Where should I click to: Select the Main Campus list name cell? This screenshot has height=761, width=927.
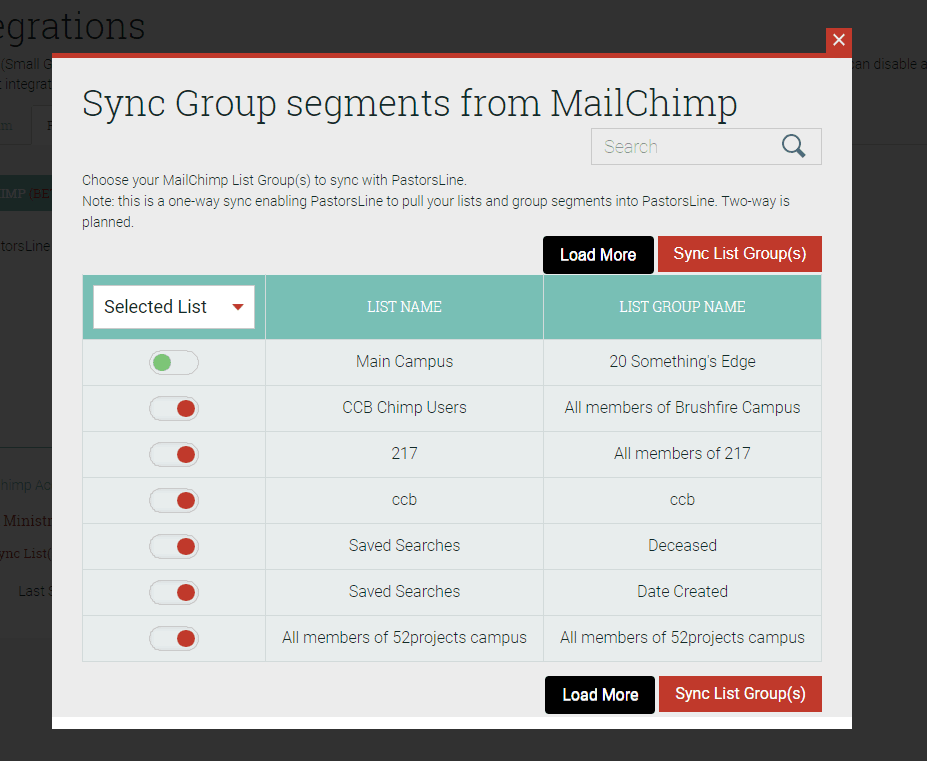[x=404, y=362]
